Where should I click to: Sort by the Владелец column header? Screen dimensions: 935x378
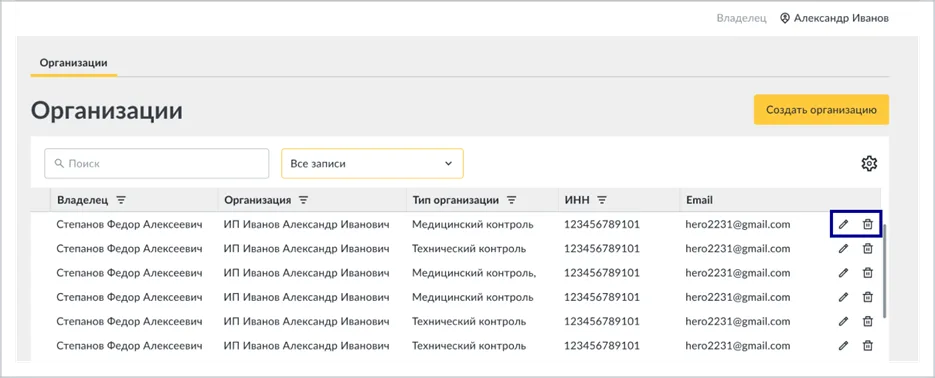(82, 200)
